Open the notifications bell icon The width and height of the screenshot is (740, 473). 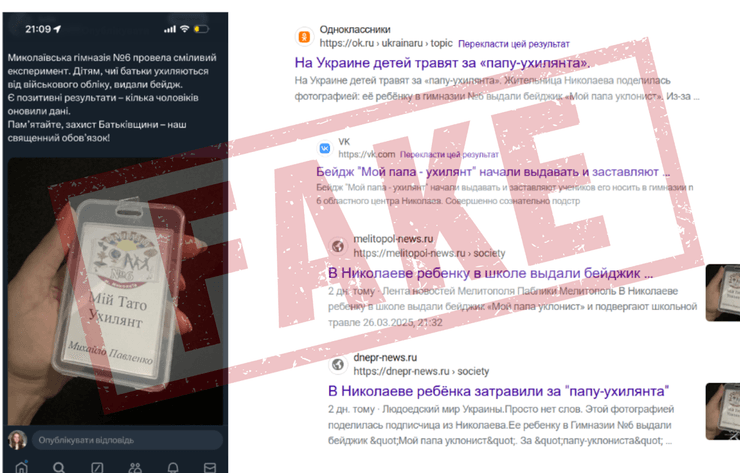coord(173,467)
